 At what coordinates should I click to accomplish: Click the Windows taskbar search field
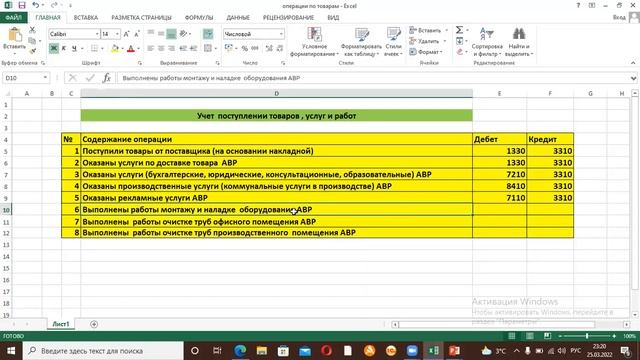(x=103, y=351)
